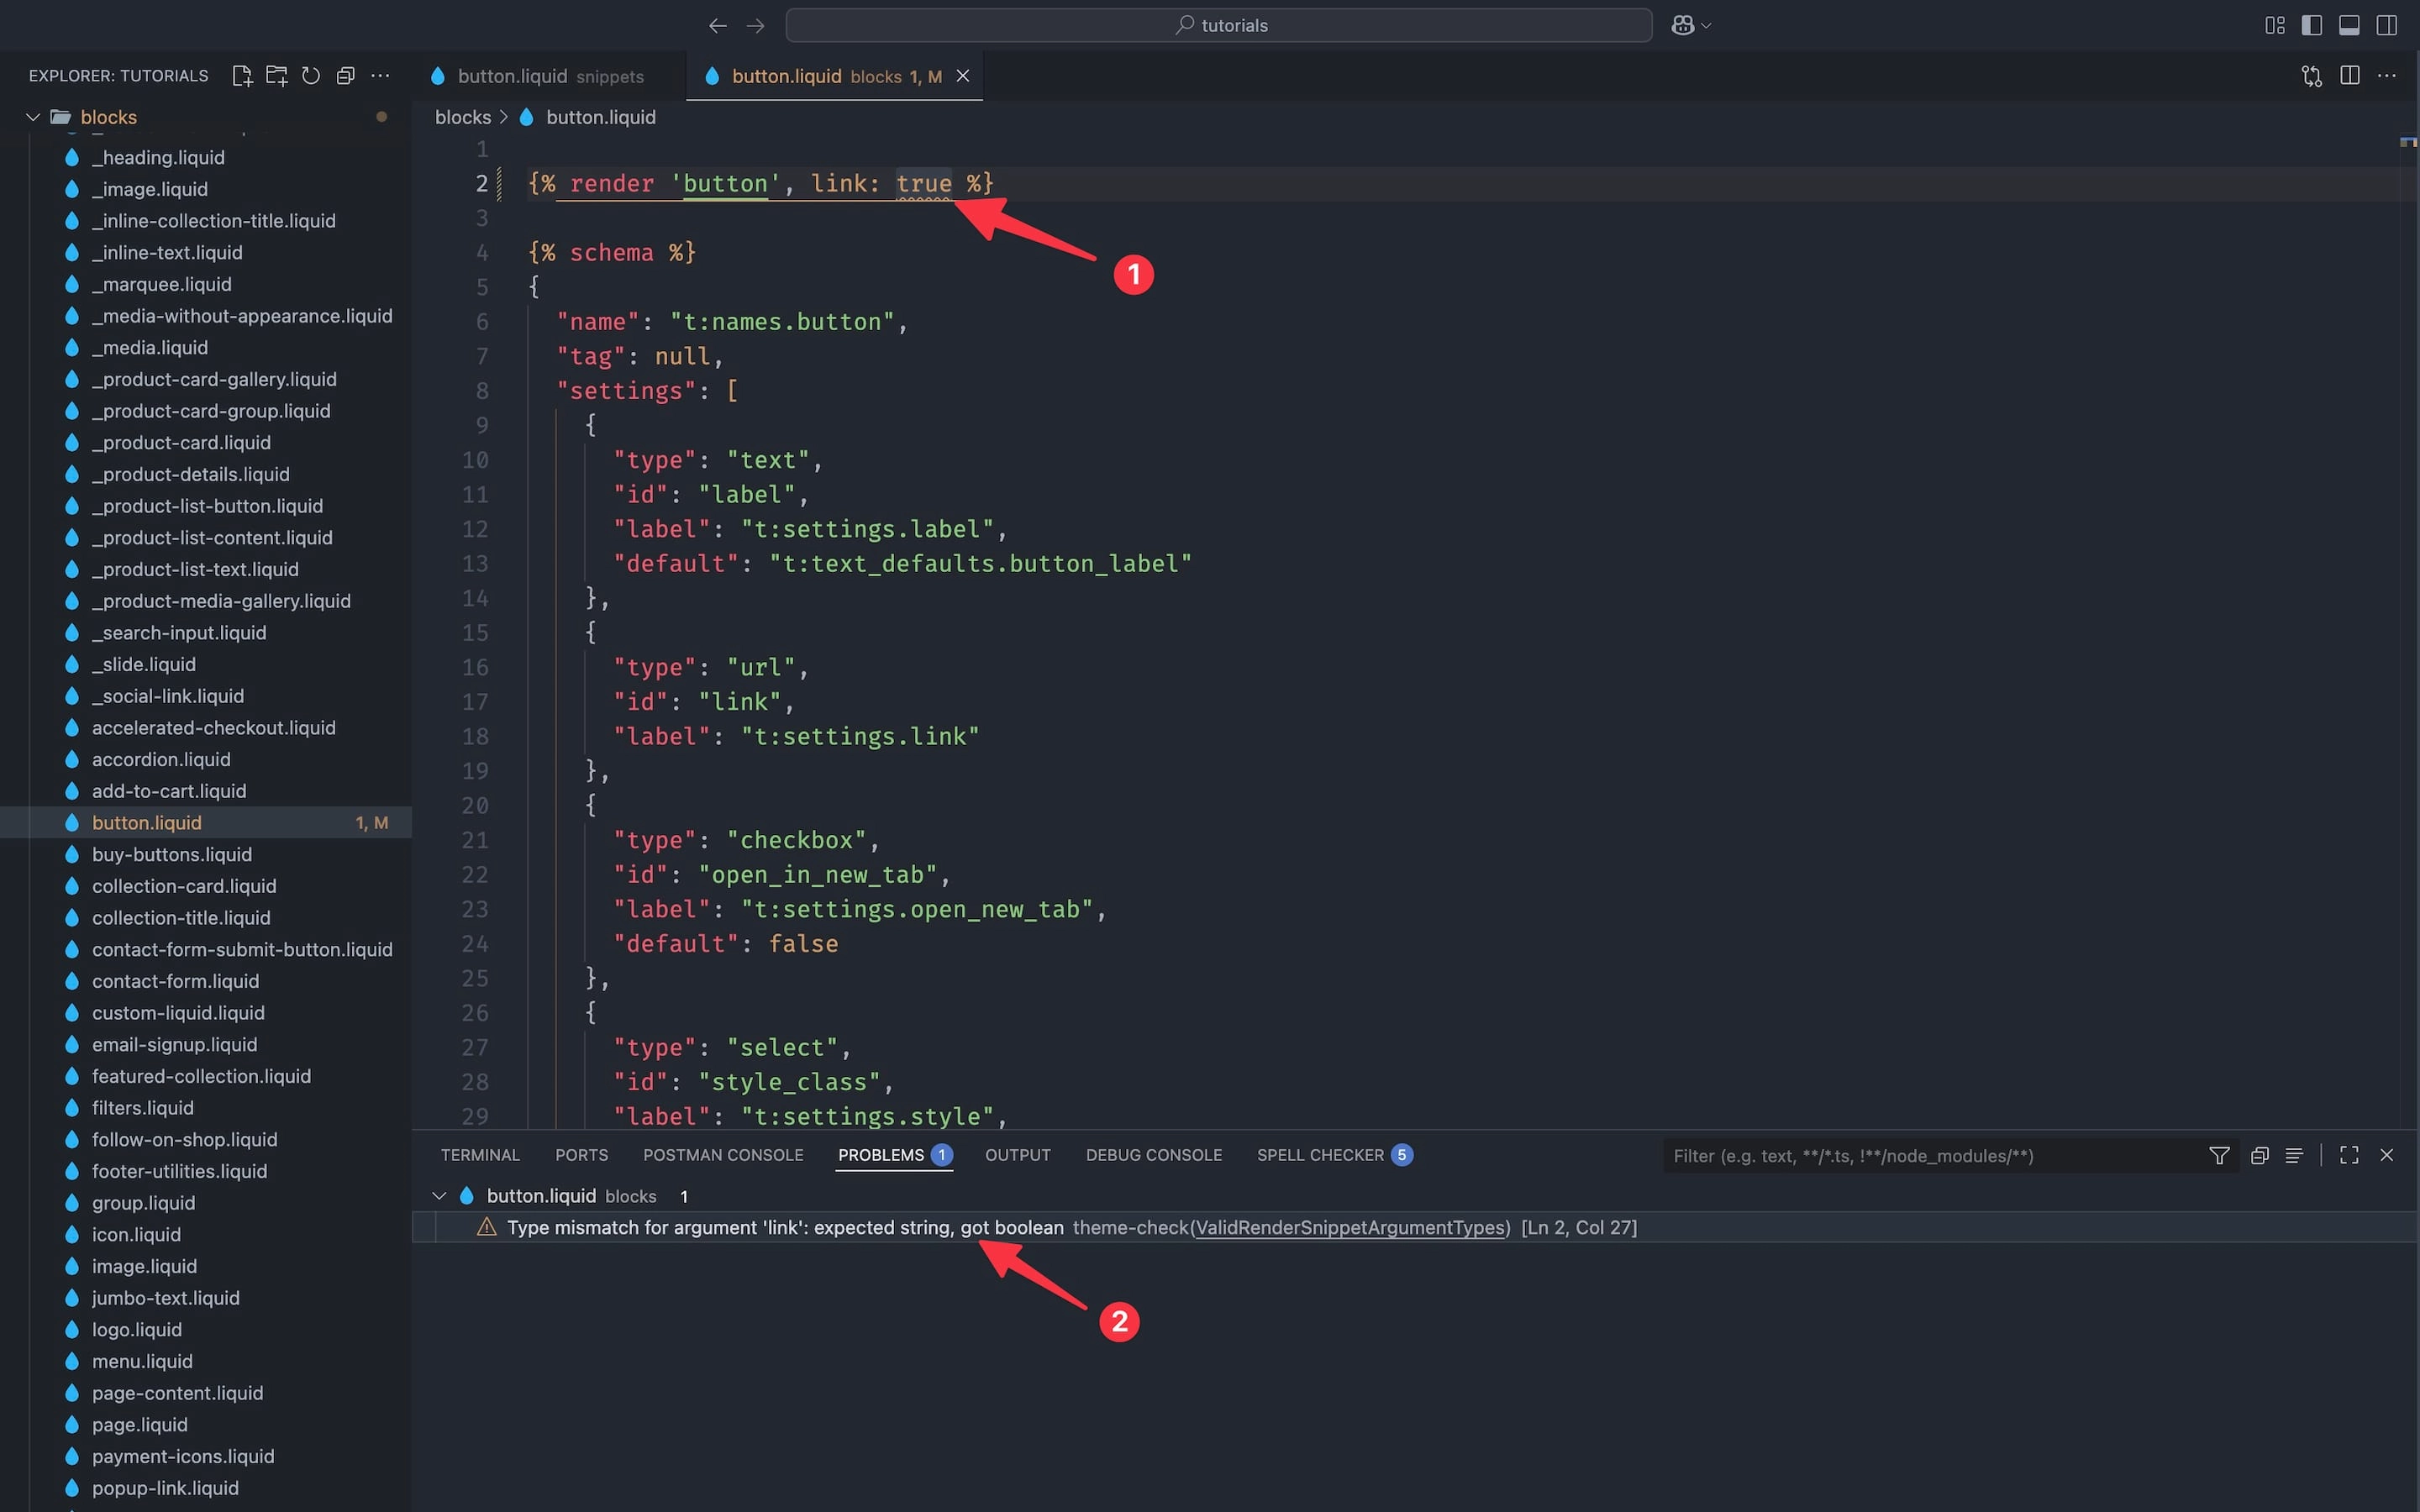
Task: Open buy-buttons.liquid file
Action: (x=172, y=854)
